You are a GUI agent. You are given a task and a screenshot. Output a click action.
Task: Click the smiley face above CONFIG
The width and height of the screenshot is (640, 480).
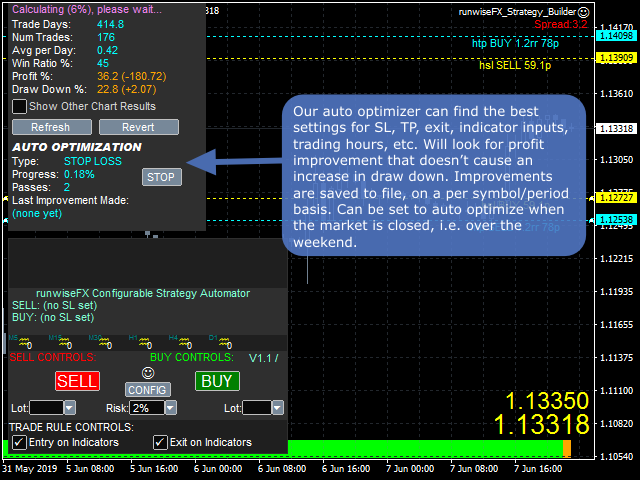pos(148,373)
